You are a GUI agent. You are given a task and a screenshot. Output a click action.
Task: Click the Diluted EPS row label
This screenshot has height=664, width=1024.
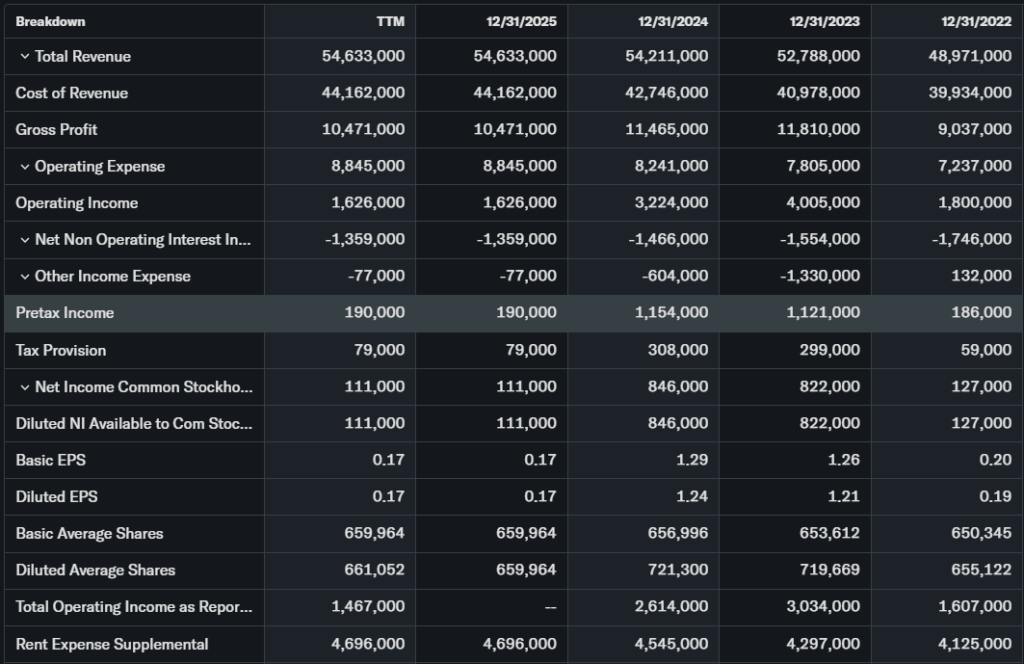point(56,497)
